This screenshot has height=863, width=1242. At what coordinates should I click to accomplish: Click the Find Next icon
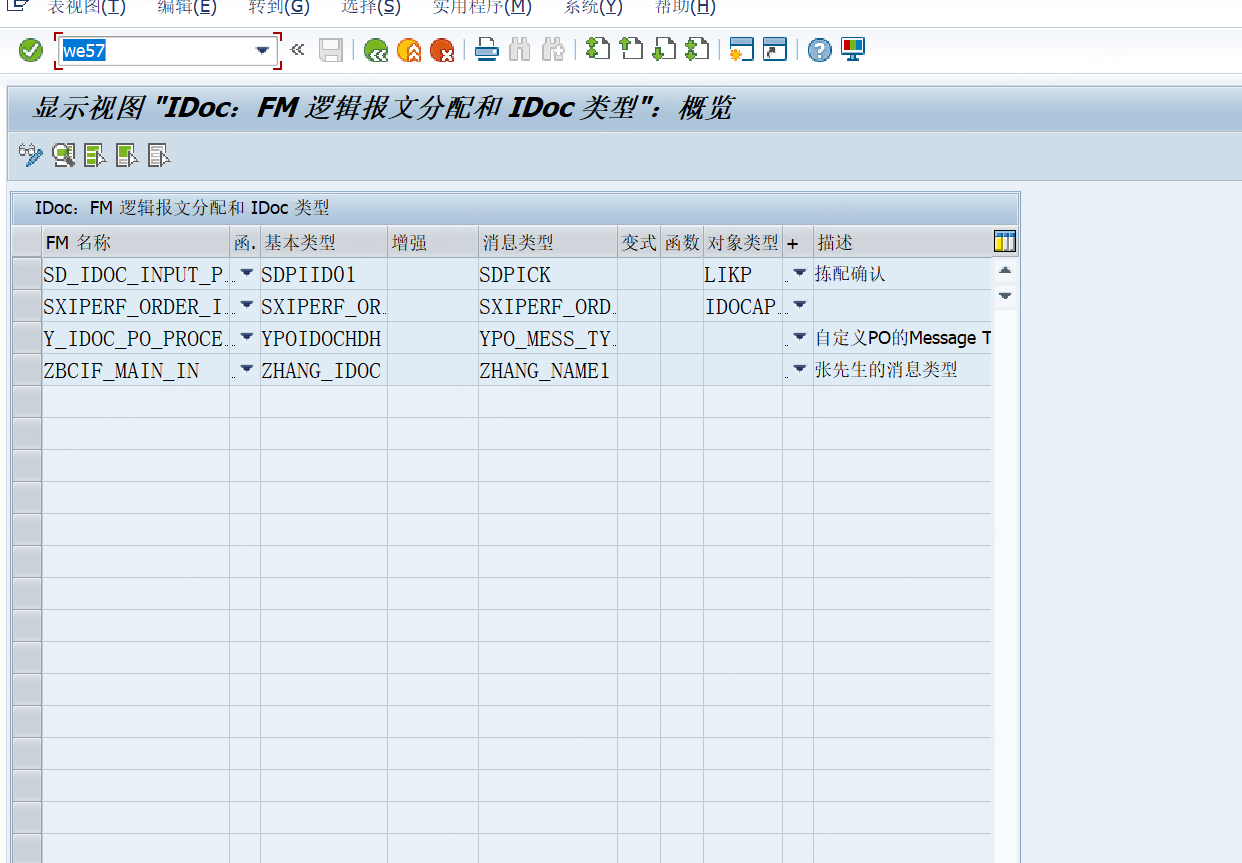point(551,48)
